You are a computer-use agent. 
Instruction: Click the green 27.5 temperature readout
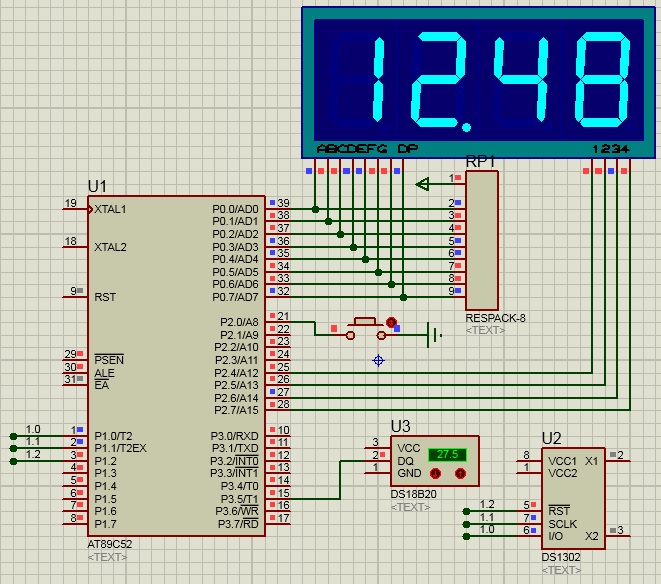tap(447, 455)
